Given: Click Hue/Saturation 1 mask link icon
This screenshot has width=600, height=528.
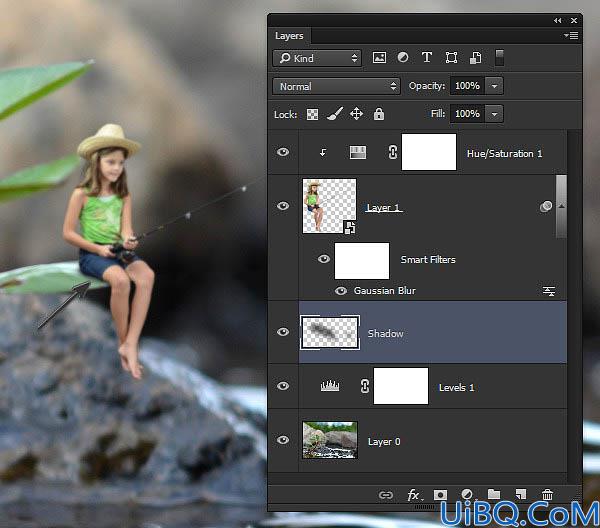Looking at the screenshot, I should (393, 152).
